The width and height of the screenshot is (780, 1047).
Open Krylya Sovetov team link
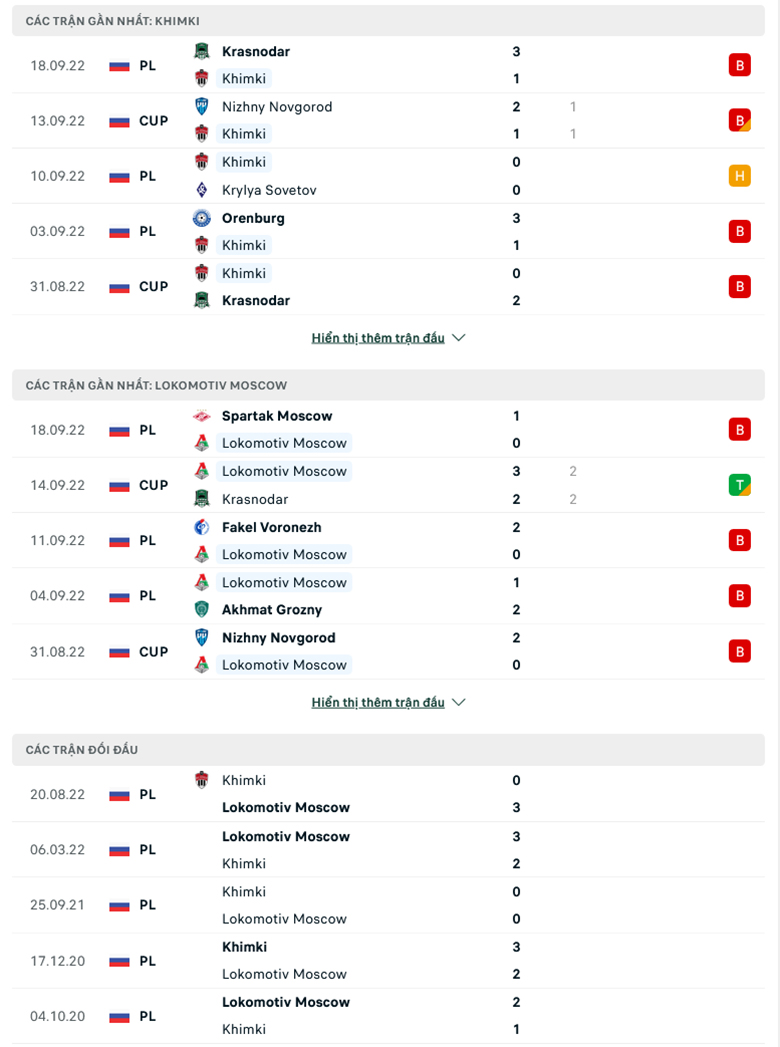tap(269, 190)
